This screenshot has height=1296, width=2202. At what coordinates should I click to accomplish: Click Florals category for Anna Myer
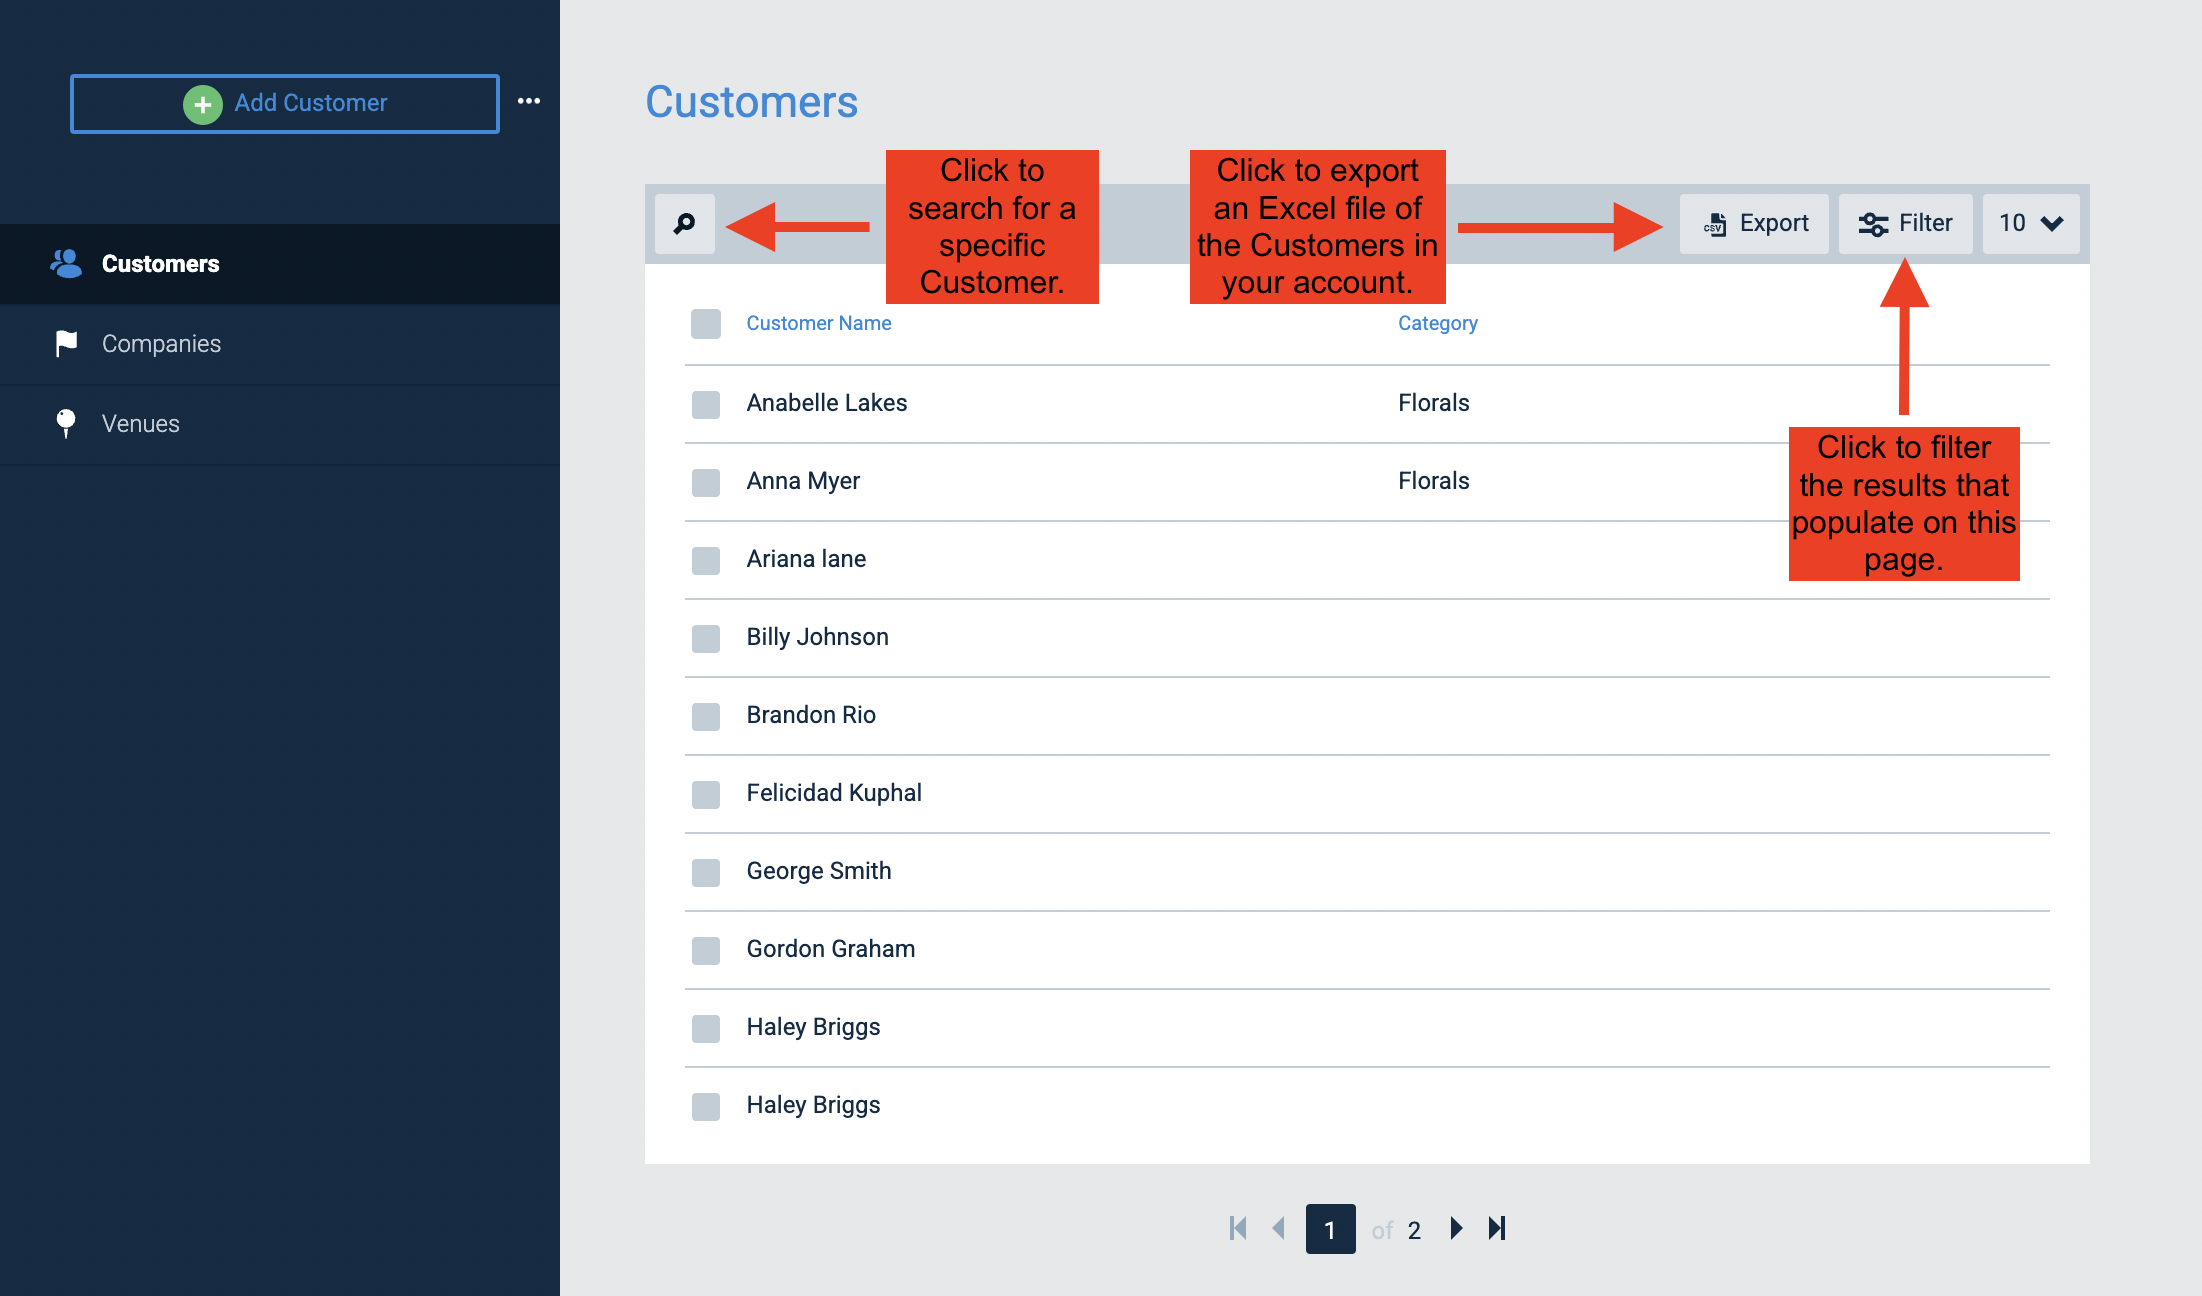click(x=1434, y=481)
